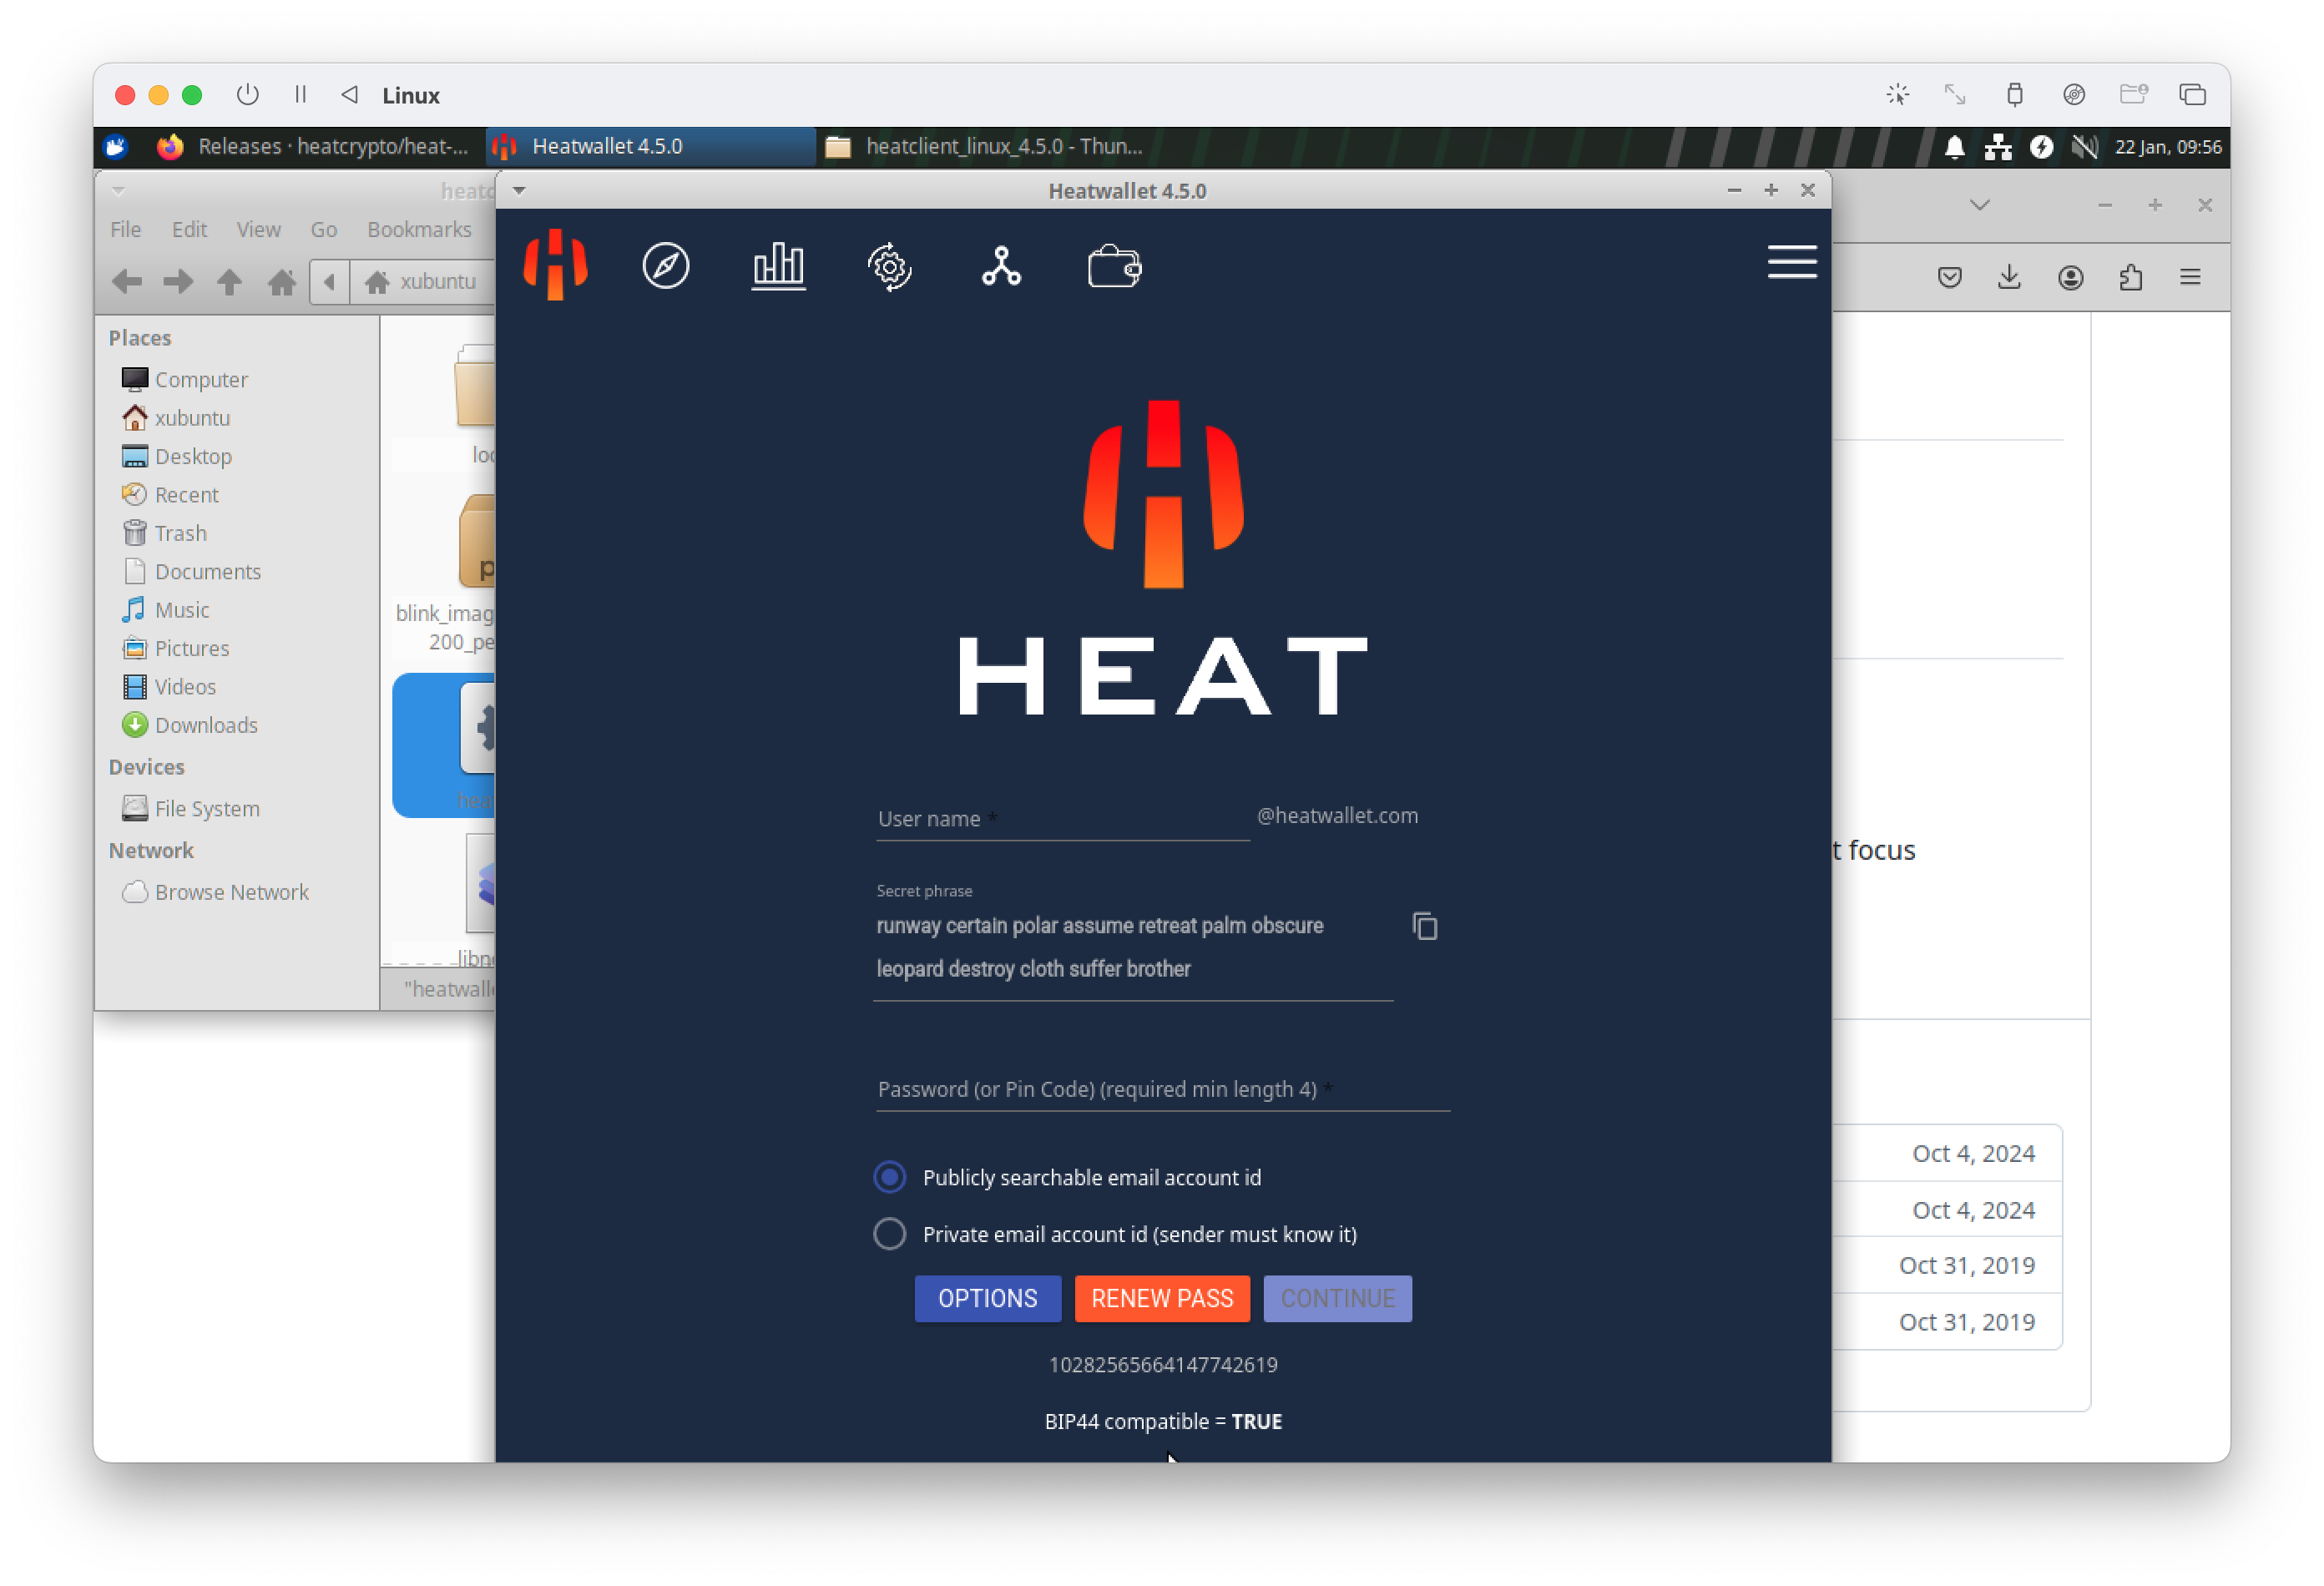Click the OPTIONS button
Viewport: 2324px width, 1586px height.
(987, 1298)
